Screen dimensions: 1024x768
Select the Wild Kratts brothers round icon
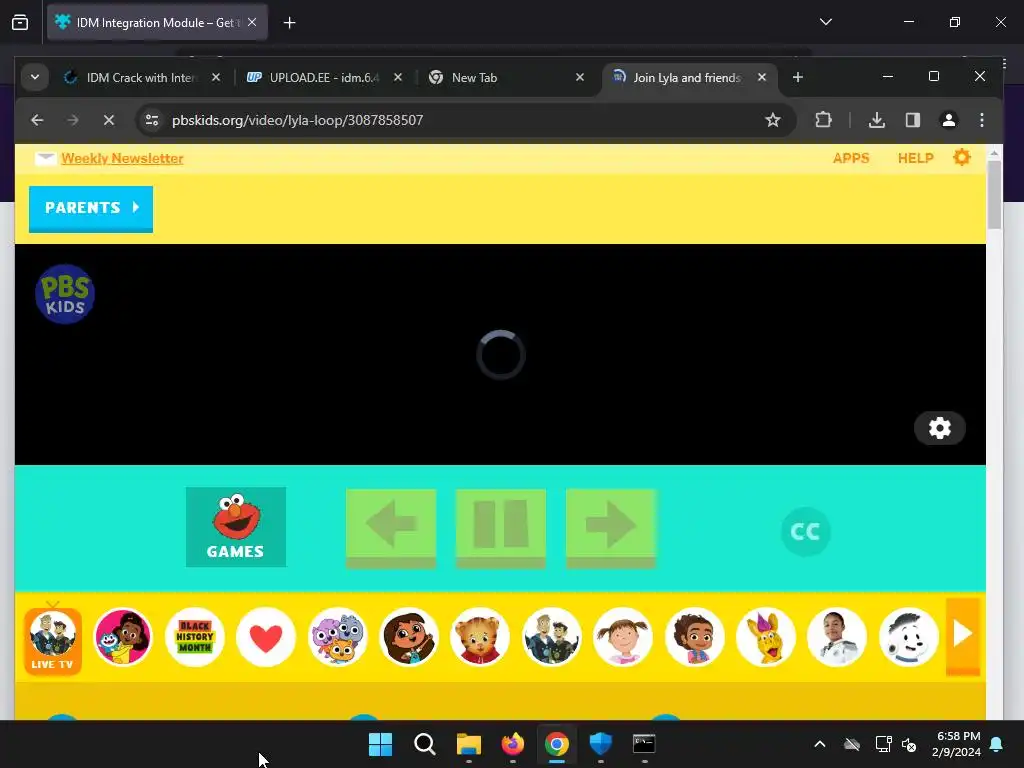pyautogui.click(x=551, y=637)
